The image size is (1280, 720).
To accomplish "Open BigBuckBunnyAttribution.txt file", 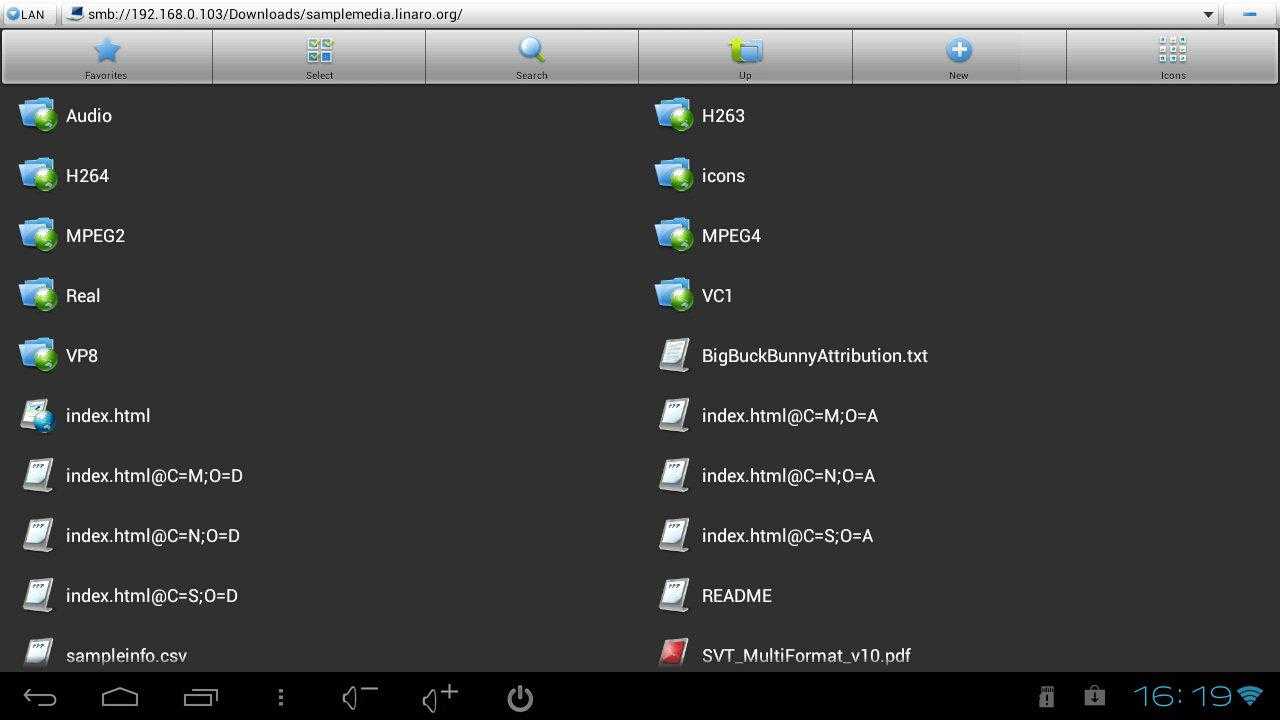I will [814, 356].
